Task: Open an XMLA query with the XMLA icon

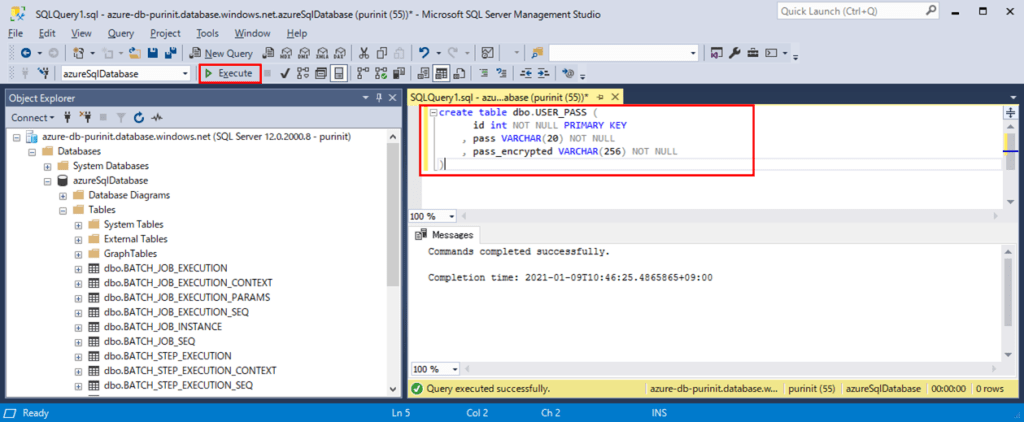Action: click(x=321, y=54)
